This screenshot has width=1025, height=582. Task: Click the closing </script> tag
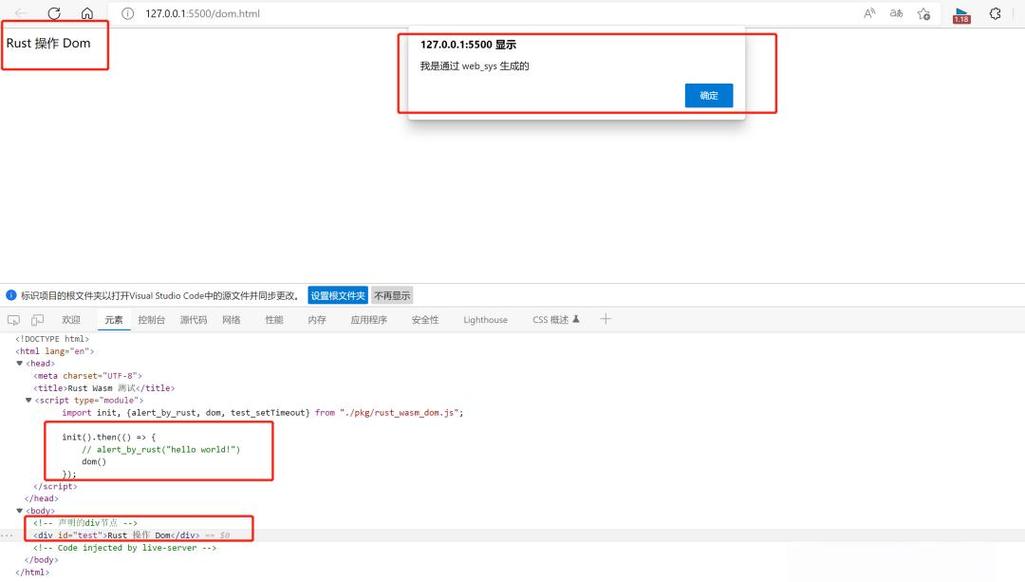click(55, 486)
